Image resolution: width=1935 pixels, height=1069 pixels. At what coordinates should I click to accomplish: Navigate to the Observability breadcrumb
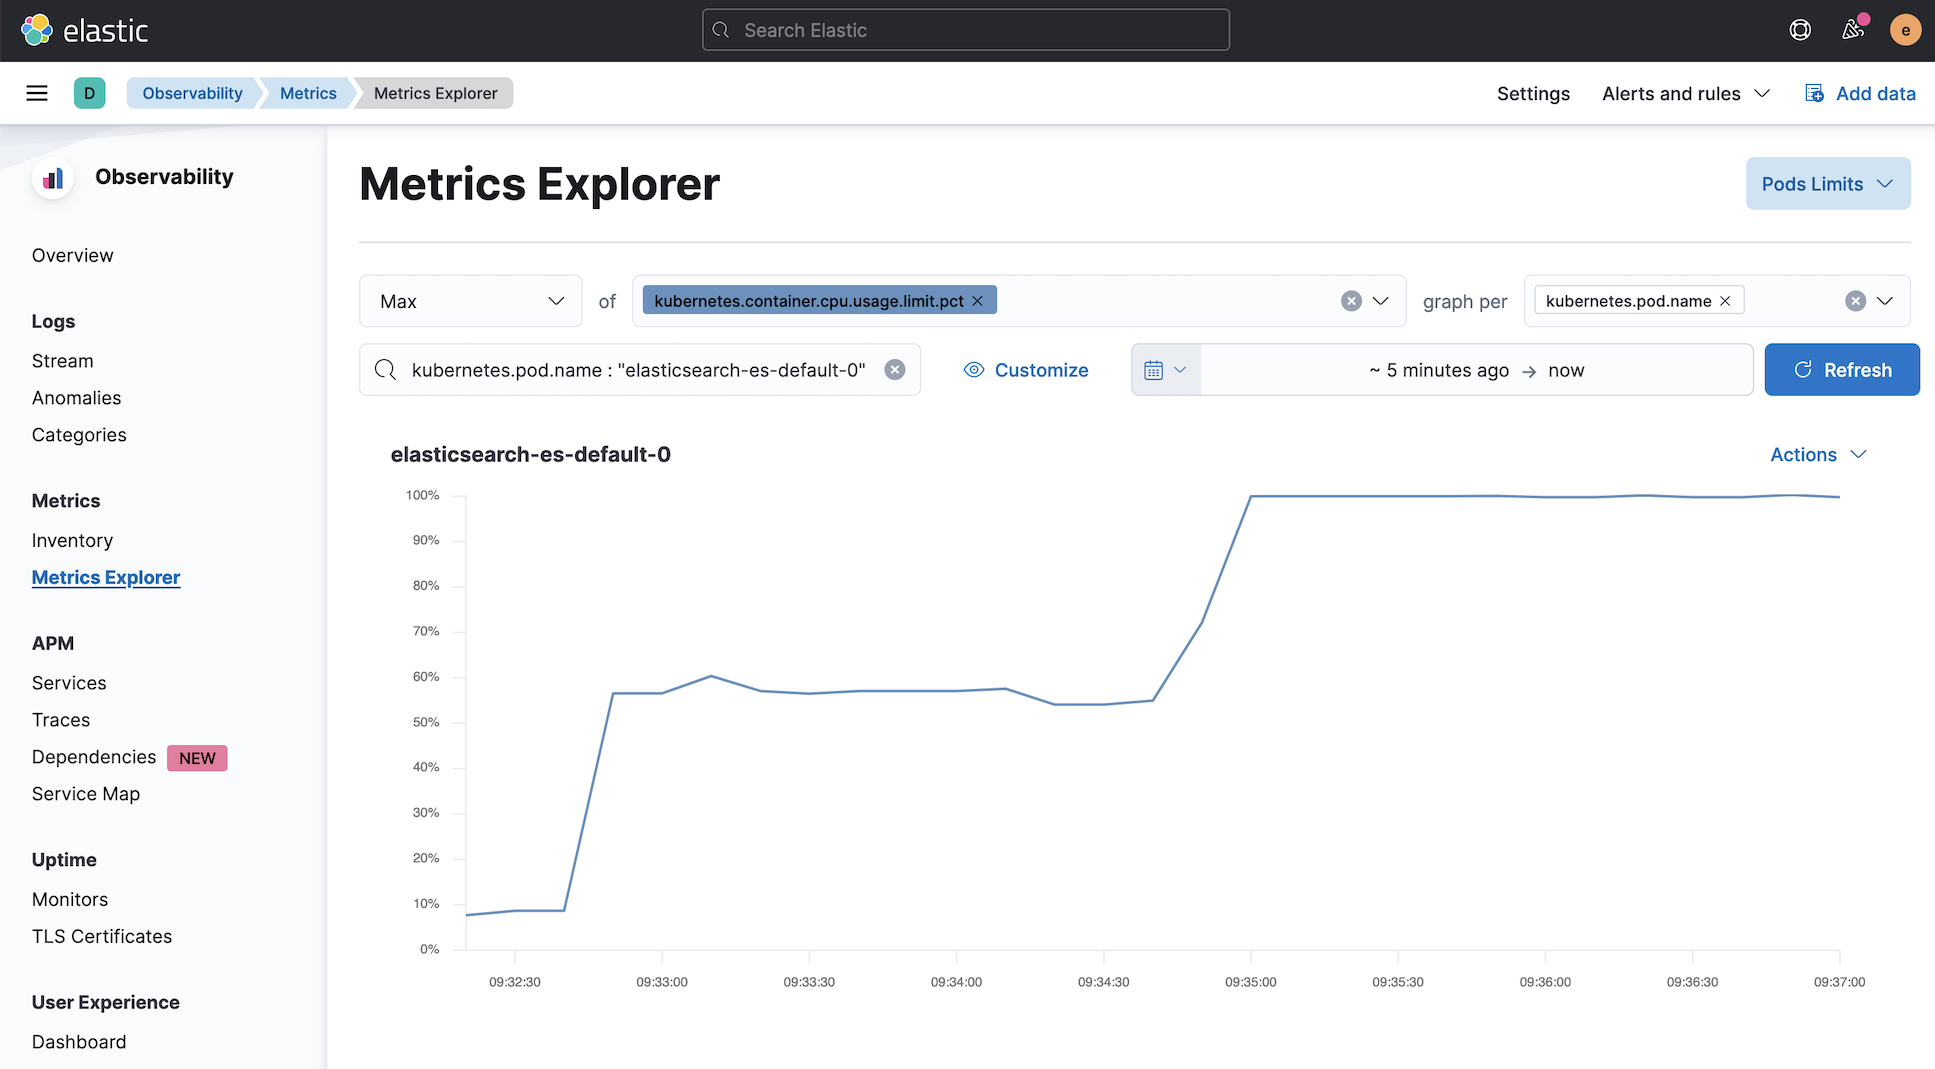(x=192, y=93)
